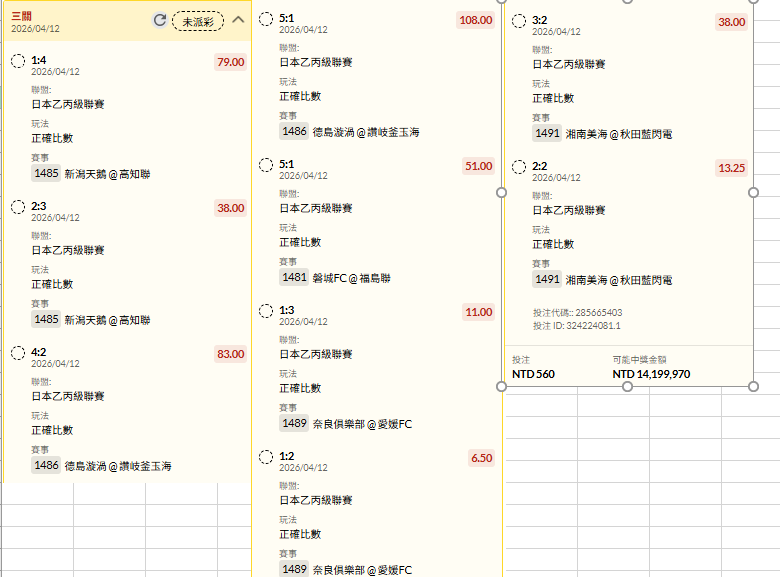This screenshot has height=577, width=780.
Task: Click the refresh icon in the 三關 header
Action: 160,20
